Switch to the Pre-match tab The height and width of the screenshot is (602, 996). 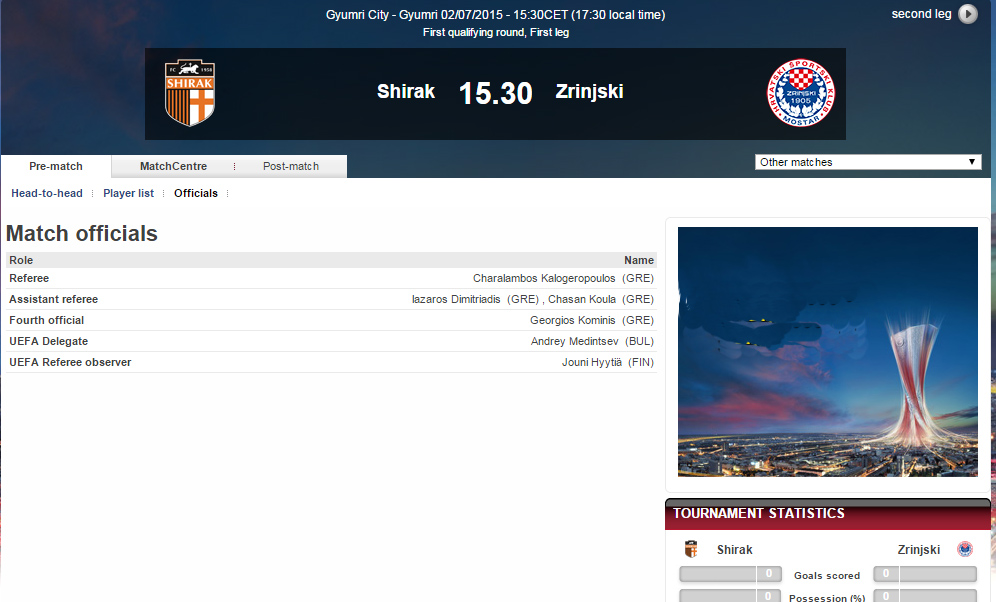[56, 166]
